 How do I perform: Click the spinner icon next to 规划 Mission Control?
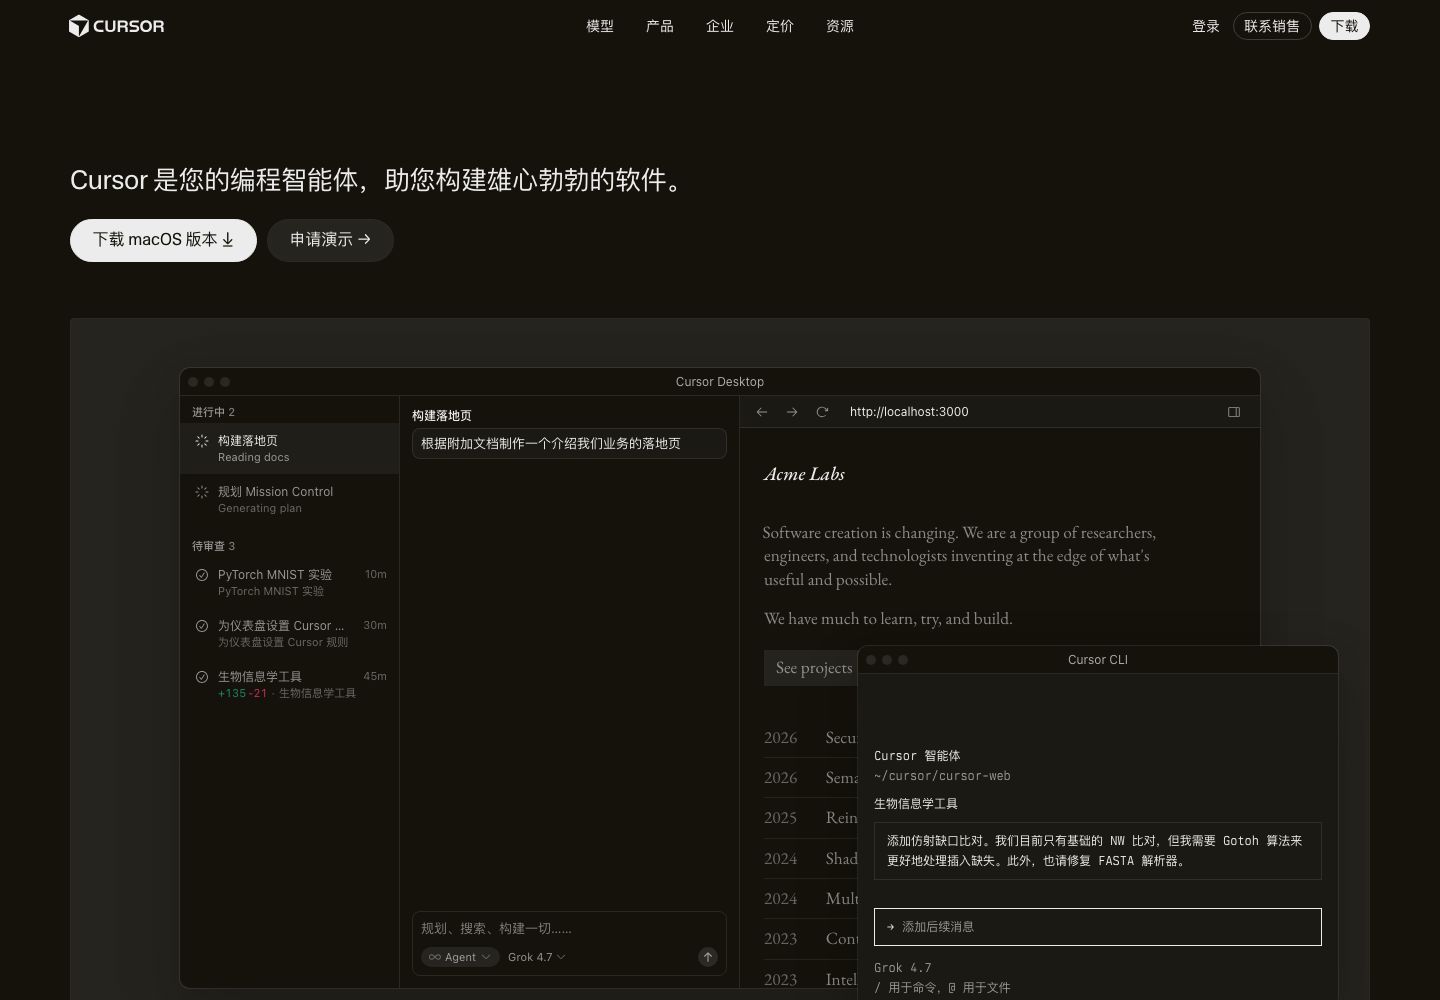202,492
